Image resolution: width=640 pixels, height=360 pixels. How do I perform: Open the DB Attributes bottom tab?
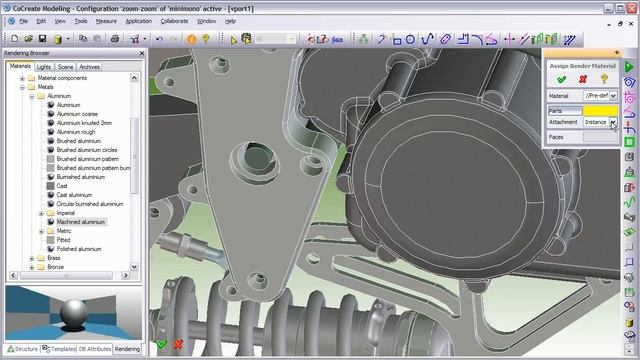click(94, 349)
